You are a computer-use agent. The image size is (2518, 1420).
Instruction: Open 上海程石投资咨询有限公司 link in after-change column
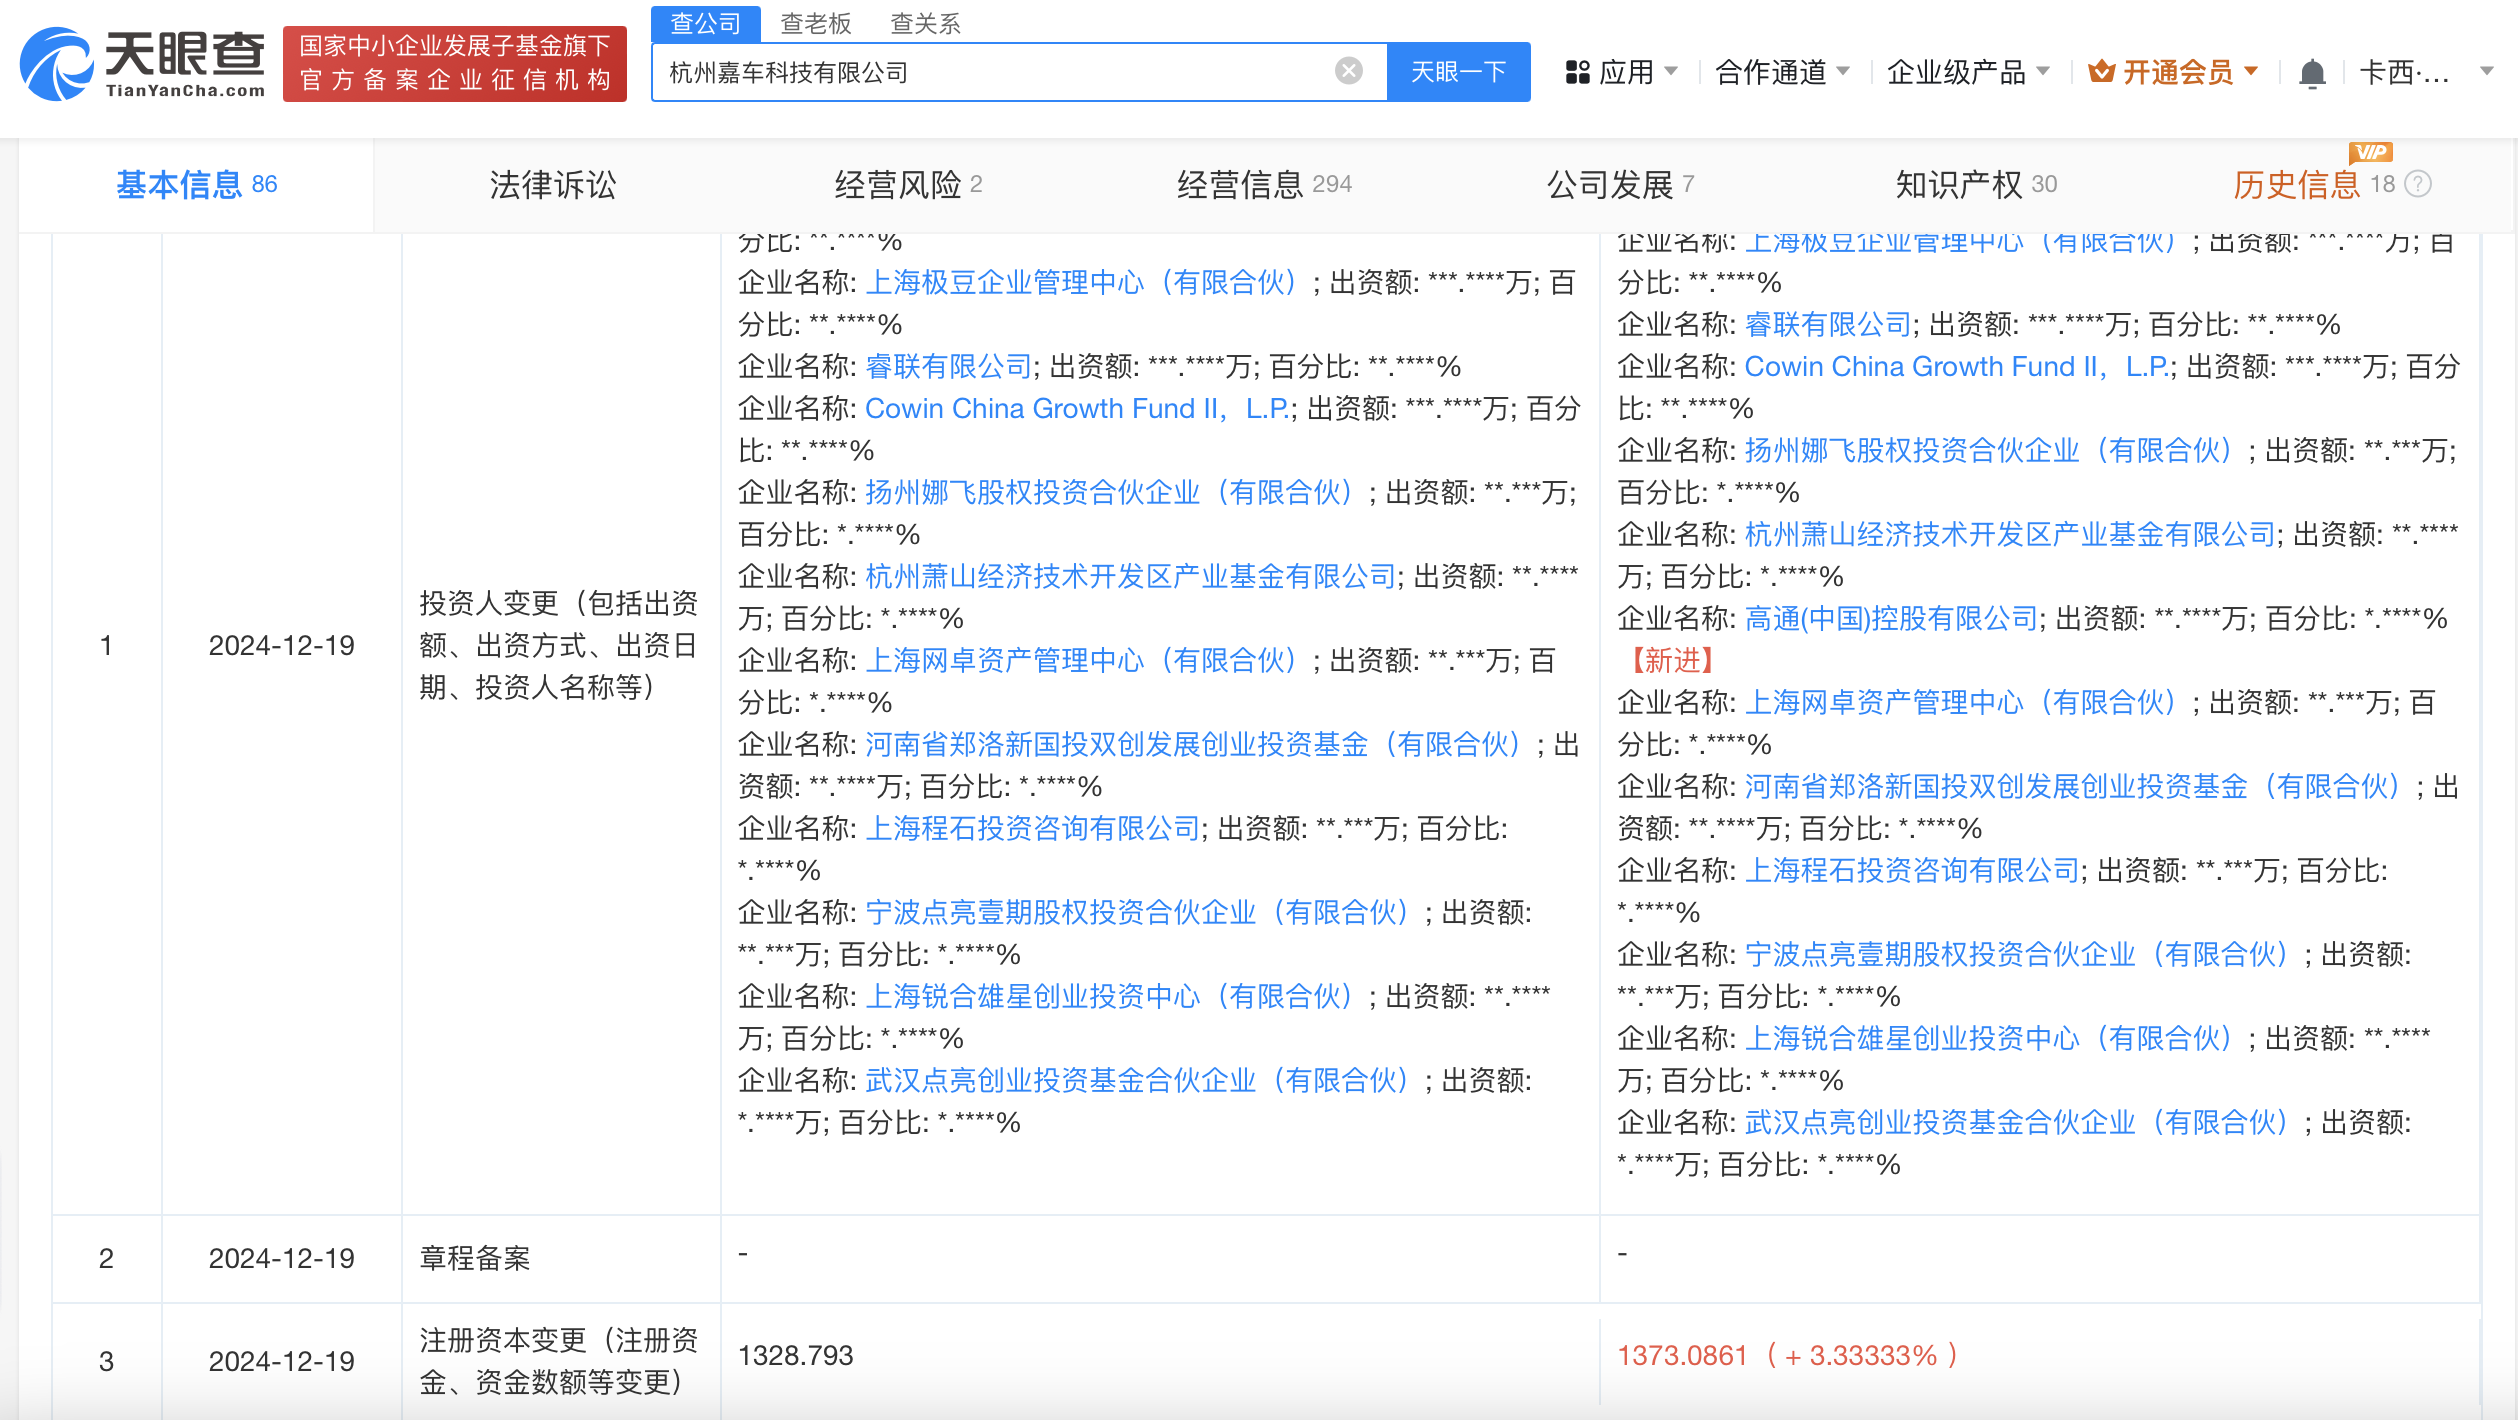click(x=1912, y=871)
